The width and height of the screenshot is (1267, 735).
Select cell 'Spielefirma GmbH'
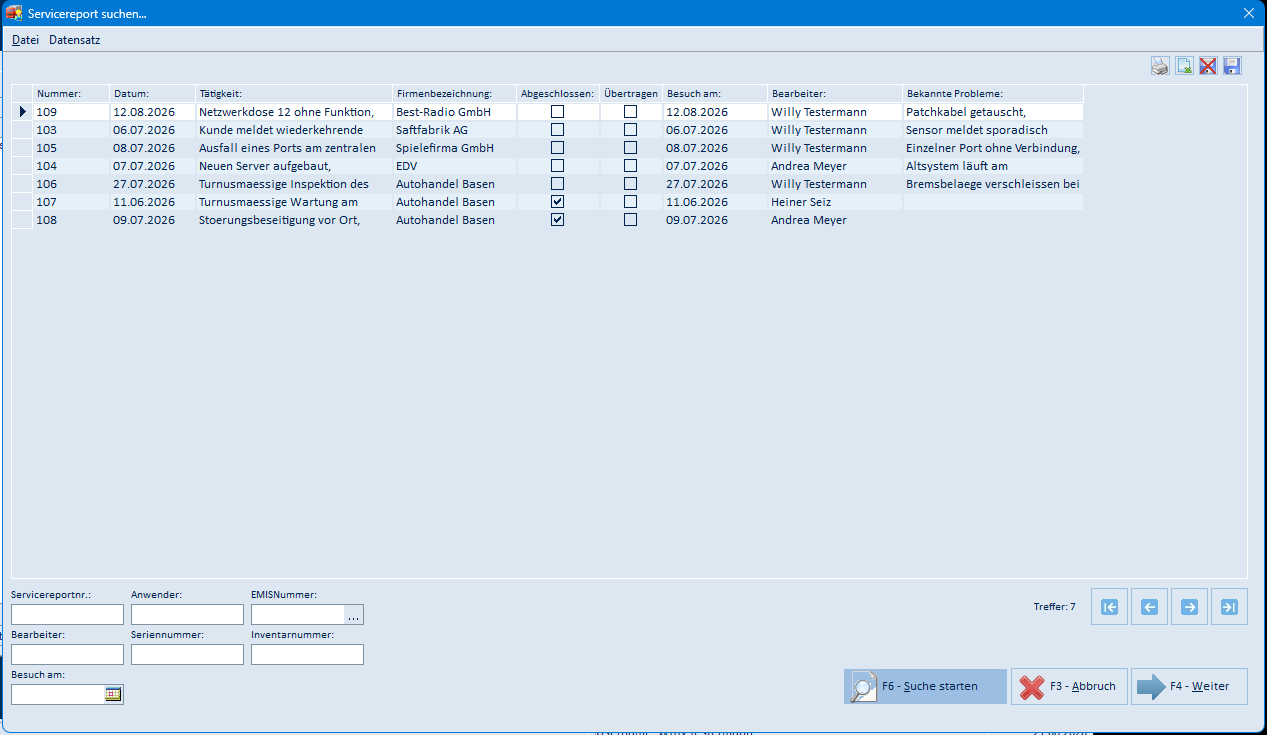455,148
